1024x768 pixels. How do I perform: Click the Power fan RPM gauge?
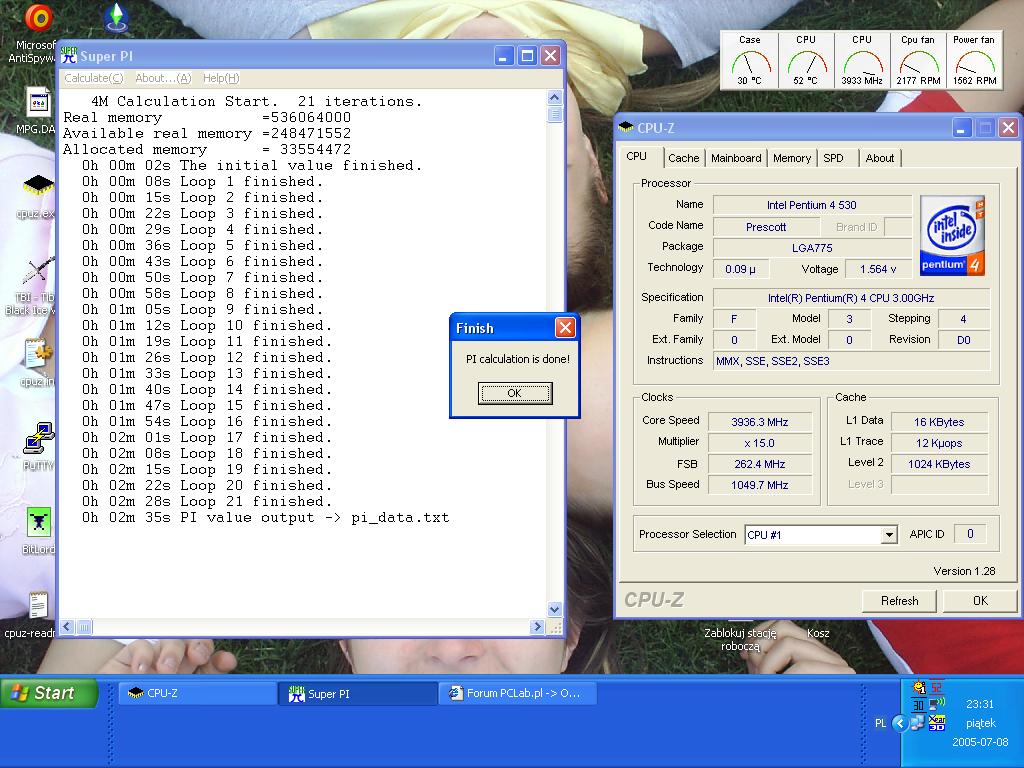point(974,60)
